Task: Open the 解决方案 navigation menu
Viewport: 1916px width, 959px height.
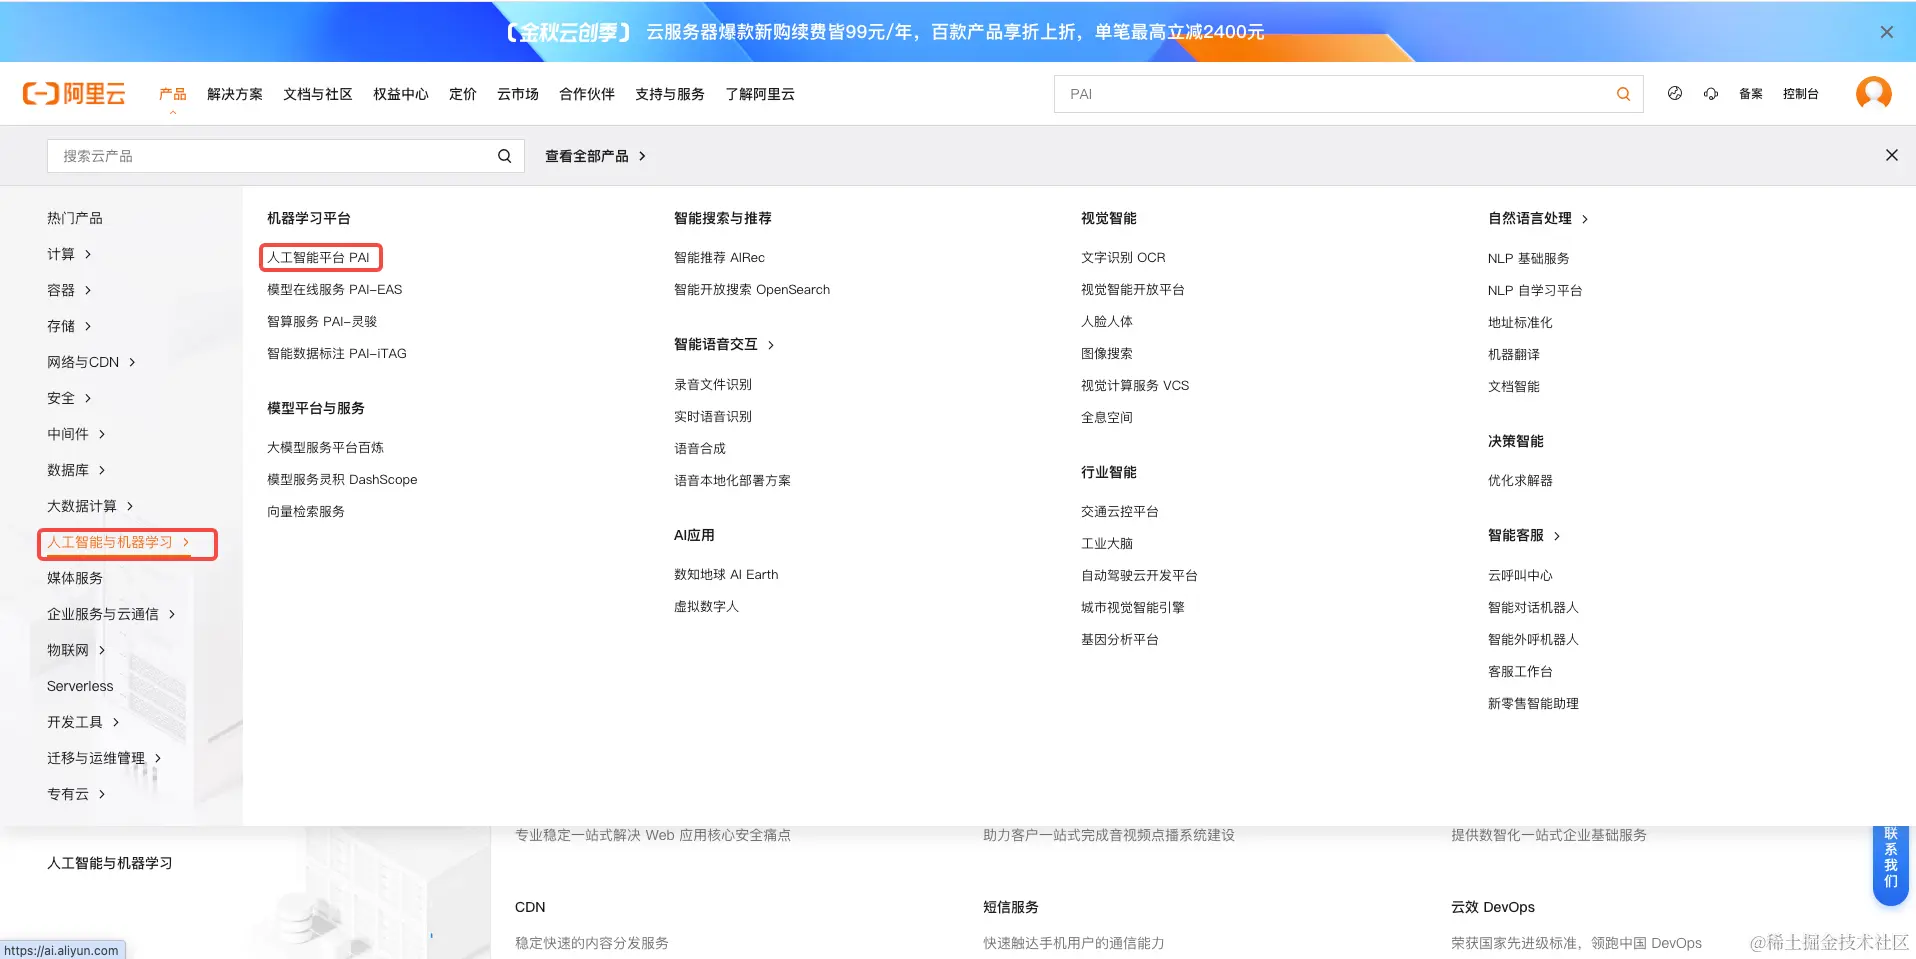Action: click(x=235, y=94)
